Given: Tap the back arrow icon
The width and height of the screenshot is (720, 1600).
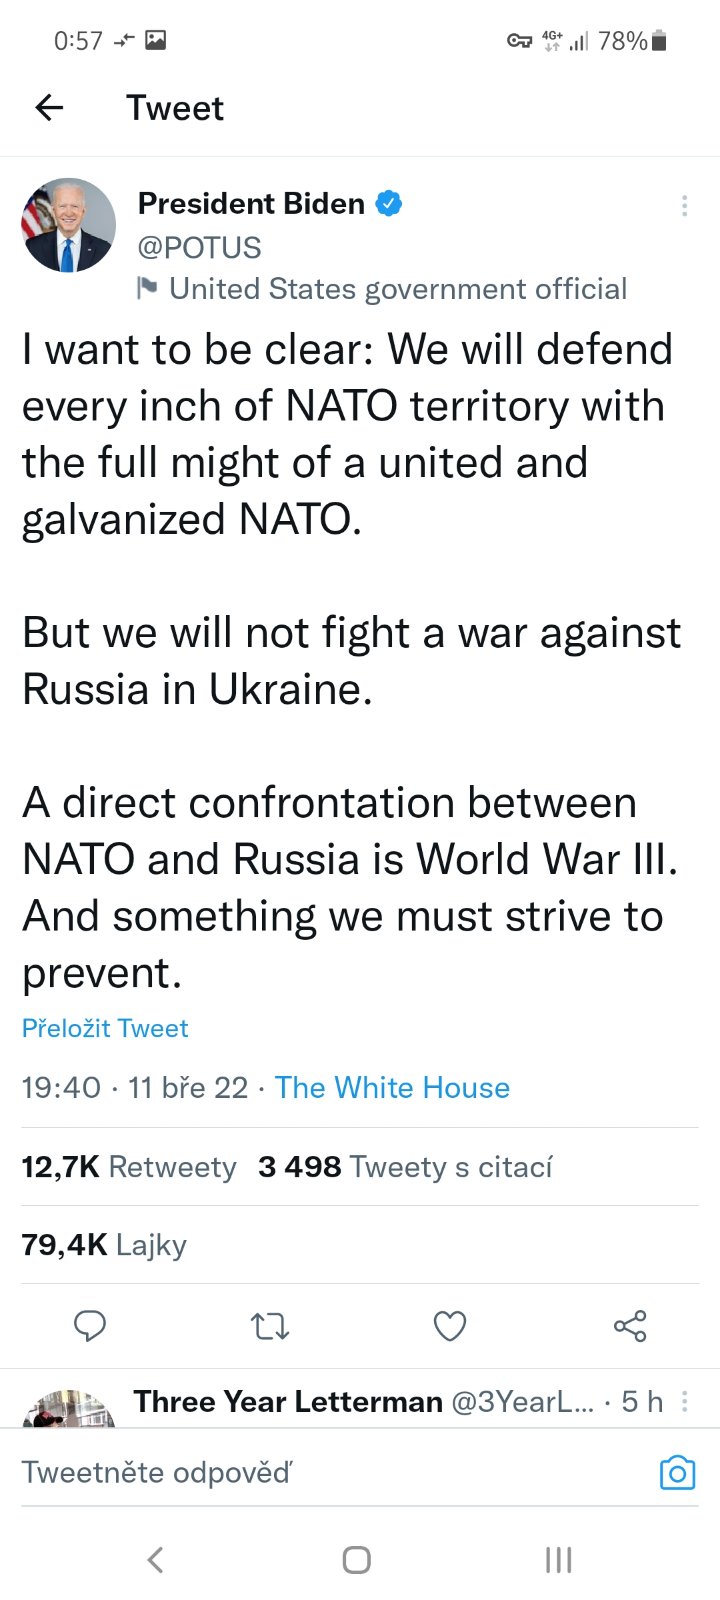Looking at the screenshot, I should tap(49, 108).
